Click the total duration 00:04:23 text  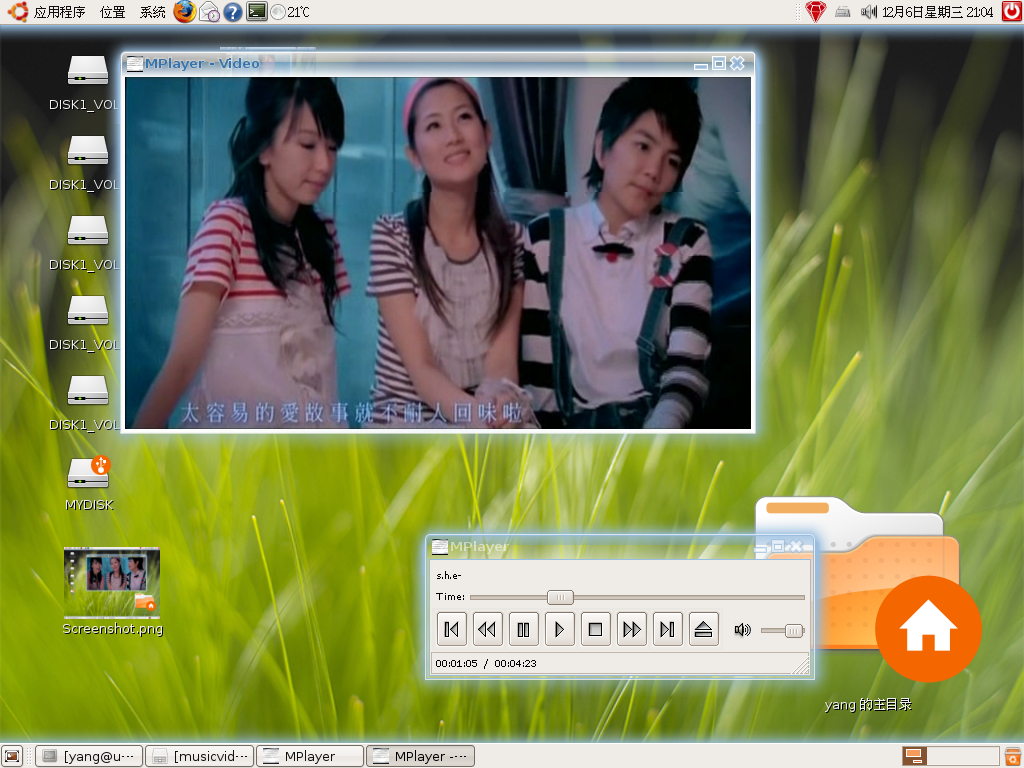[515, 664]
